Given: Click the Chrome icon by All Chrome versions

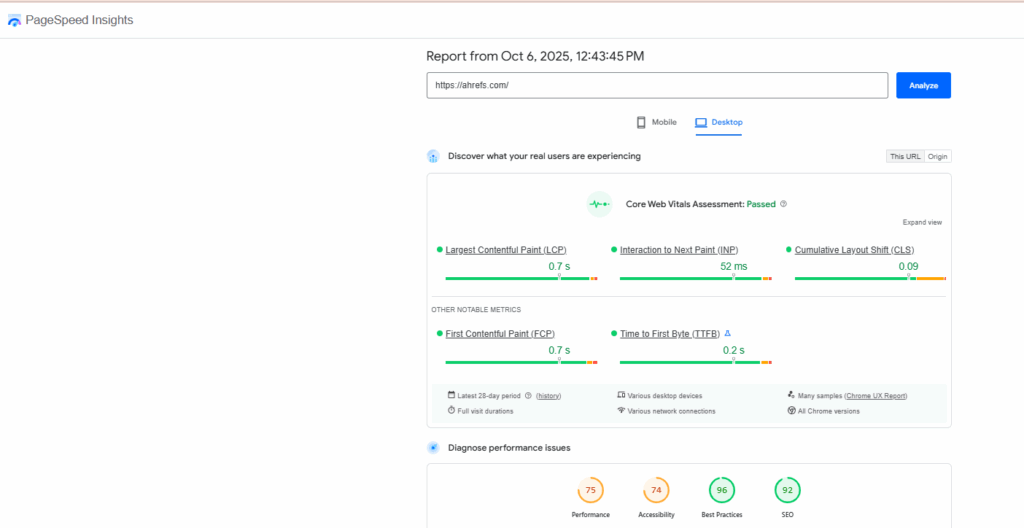Looking at the screenshot, I should 792,410.
